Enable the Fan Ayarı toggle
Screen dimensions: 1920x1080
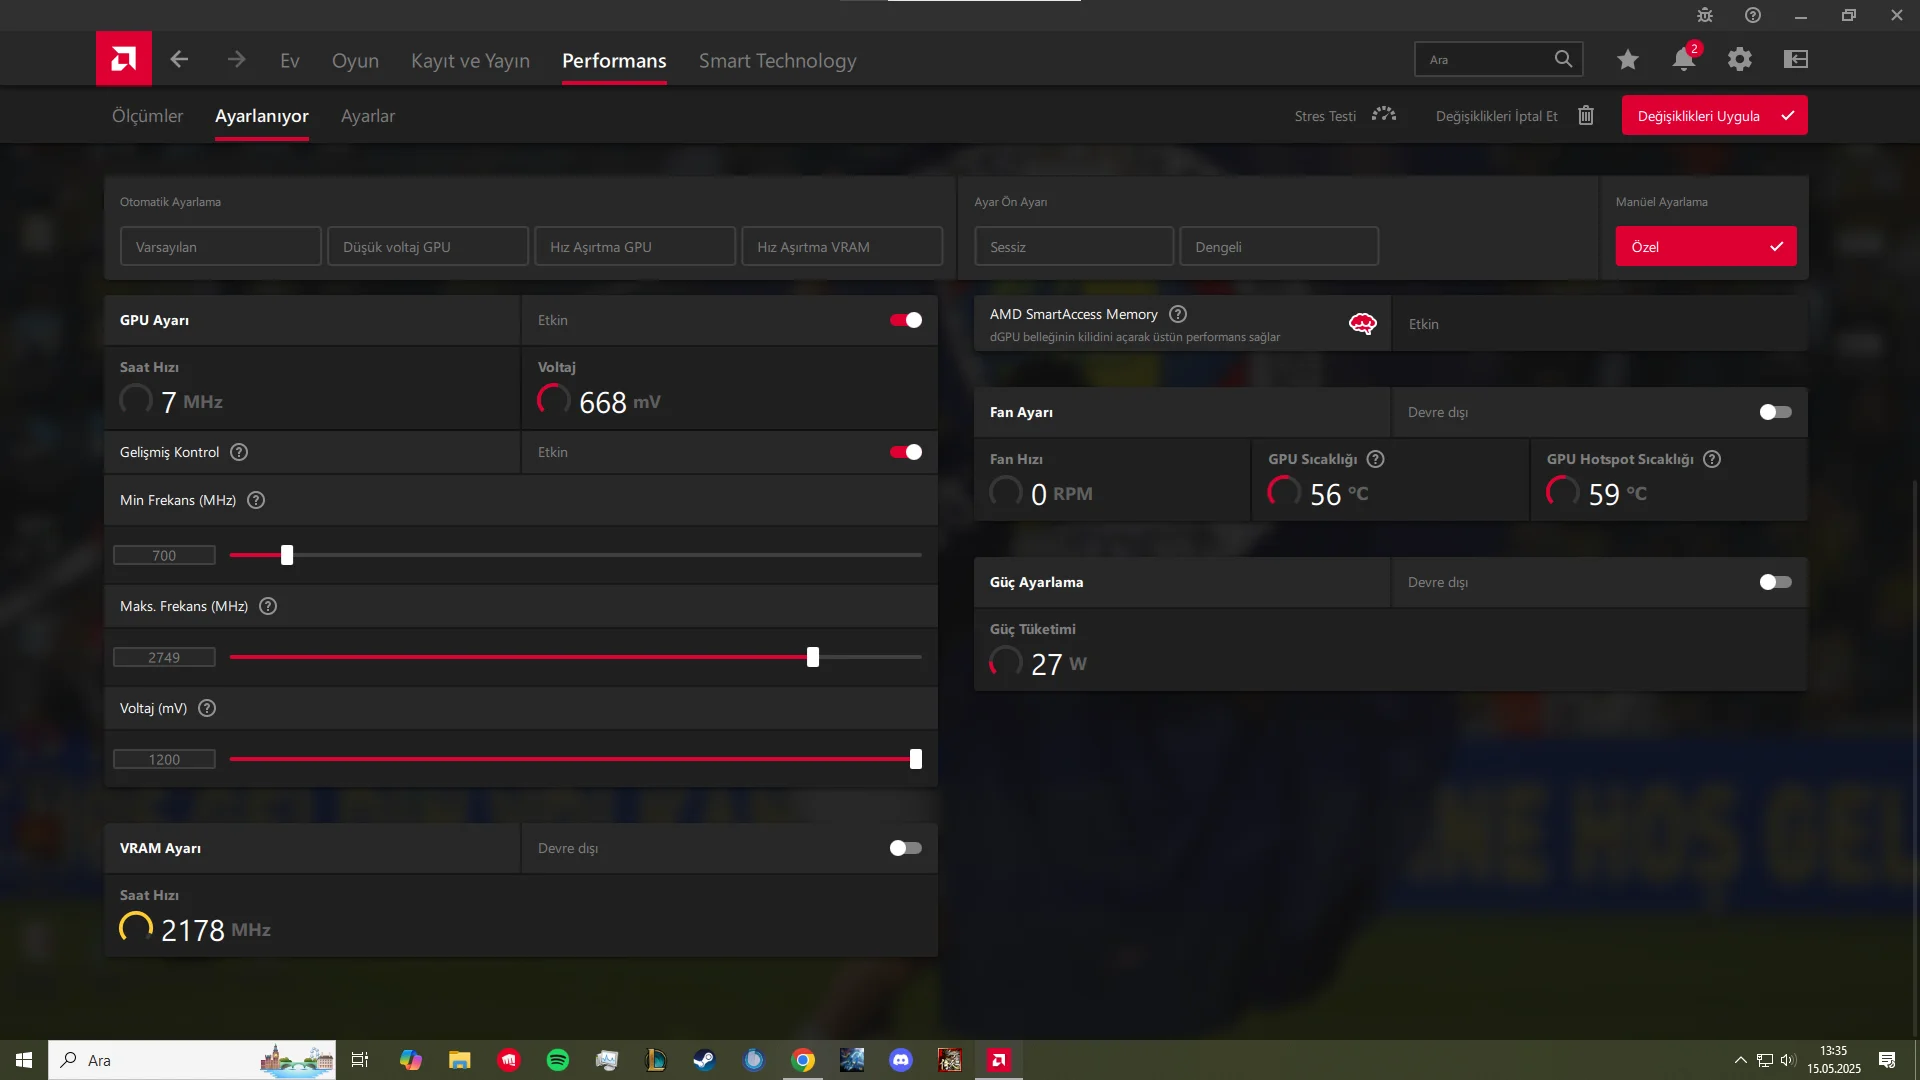point(1775,412)
